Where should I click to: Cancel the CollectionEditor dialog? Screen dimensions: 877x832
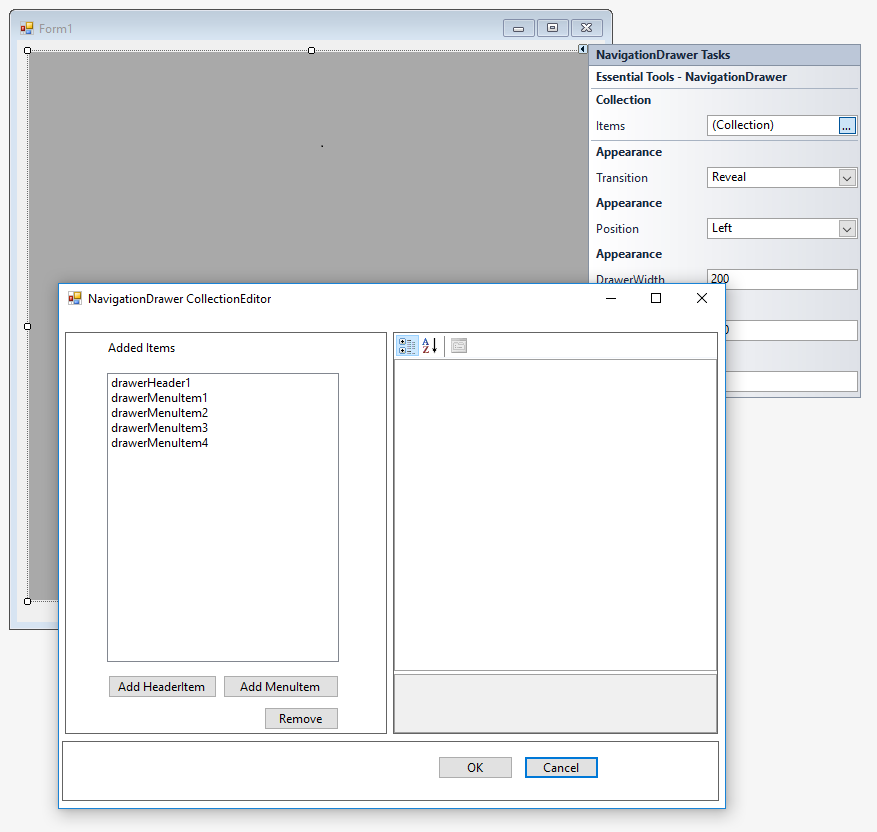tap(561, 768)
